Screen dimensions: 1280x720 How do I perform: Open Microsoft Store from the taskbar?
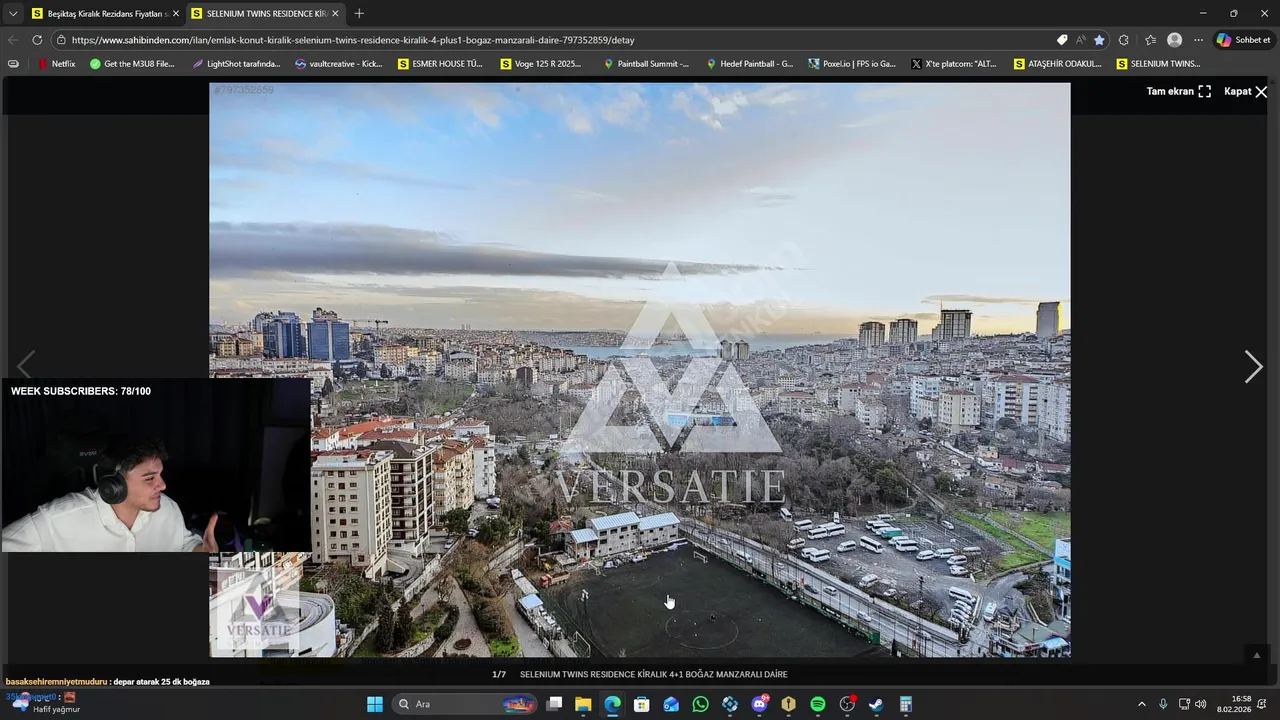pyautogui.click(x=642, y=704)
